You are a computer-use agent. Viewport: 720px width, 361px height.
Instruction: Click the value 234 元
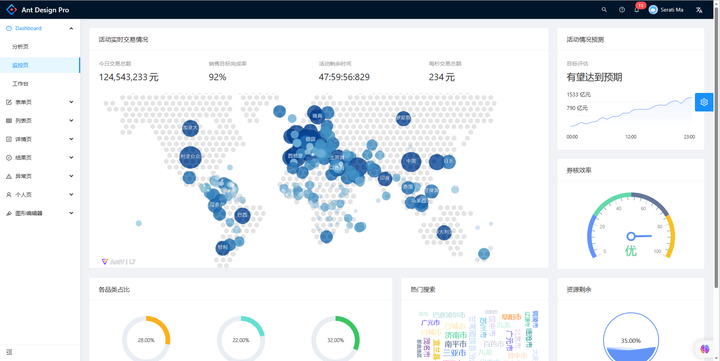click(442, 77)
